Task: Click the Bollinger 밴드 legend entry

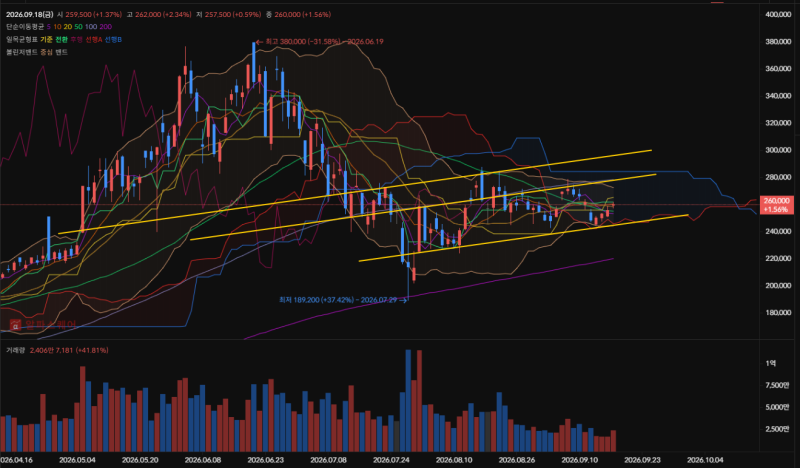Action: (x=61, y=52)
